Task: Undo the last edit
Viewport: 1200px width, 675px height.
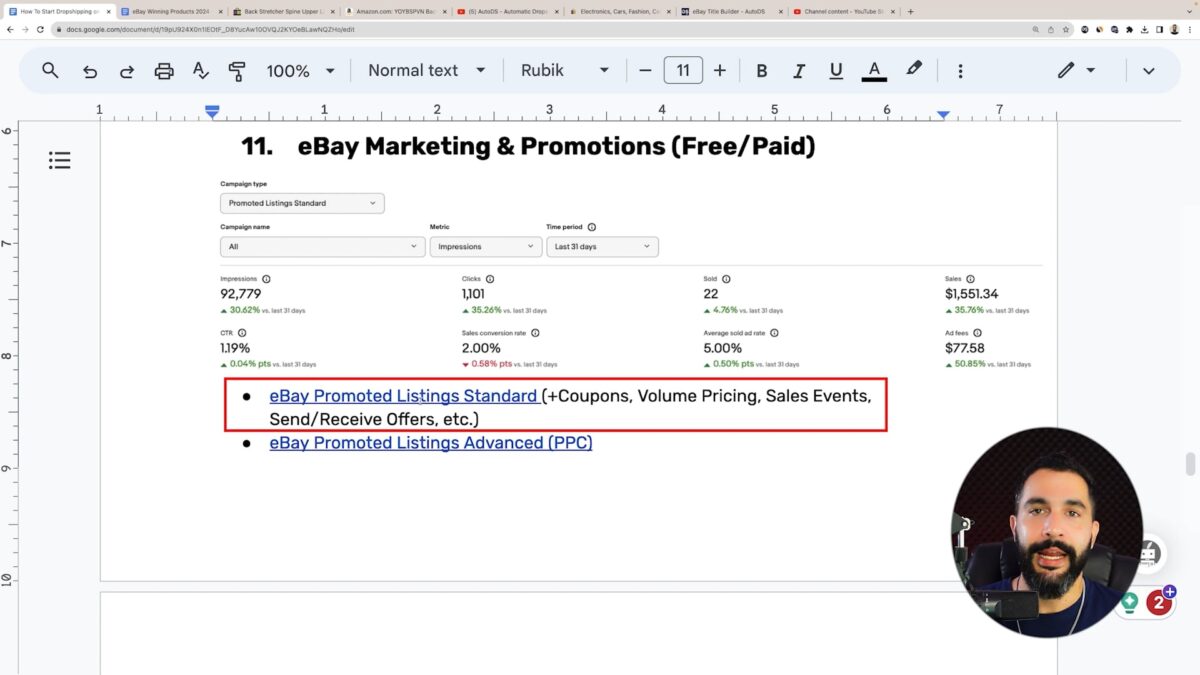Action: (90, 71)
